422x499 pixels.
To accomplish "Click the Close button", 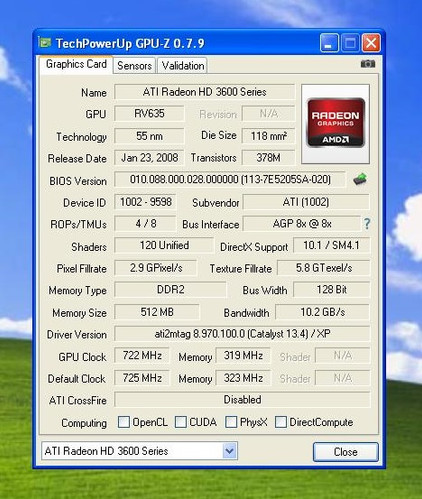I will (346, 452).
